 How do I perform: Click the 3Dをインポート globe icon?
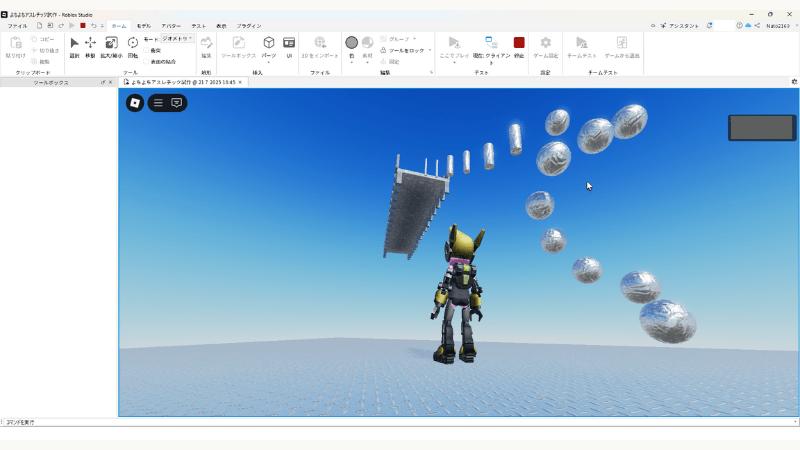pos(320,42)
